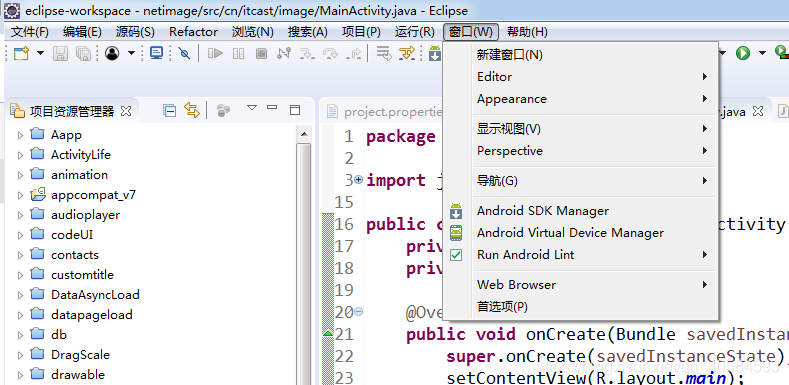Close the 项目资源管理器 tab
This screenshot has height=385, width=789.
coord(126,111)
